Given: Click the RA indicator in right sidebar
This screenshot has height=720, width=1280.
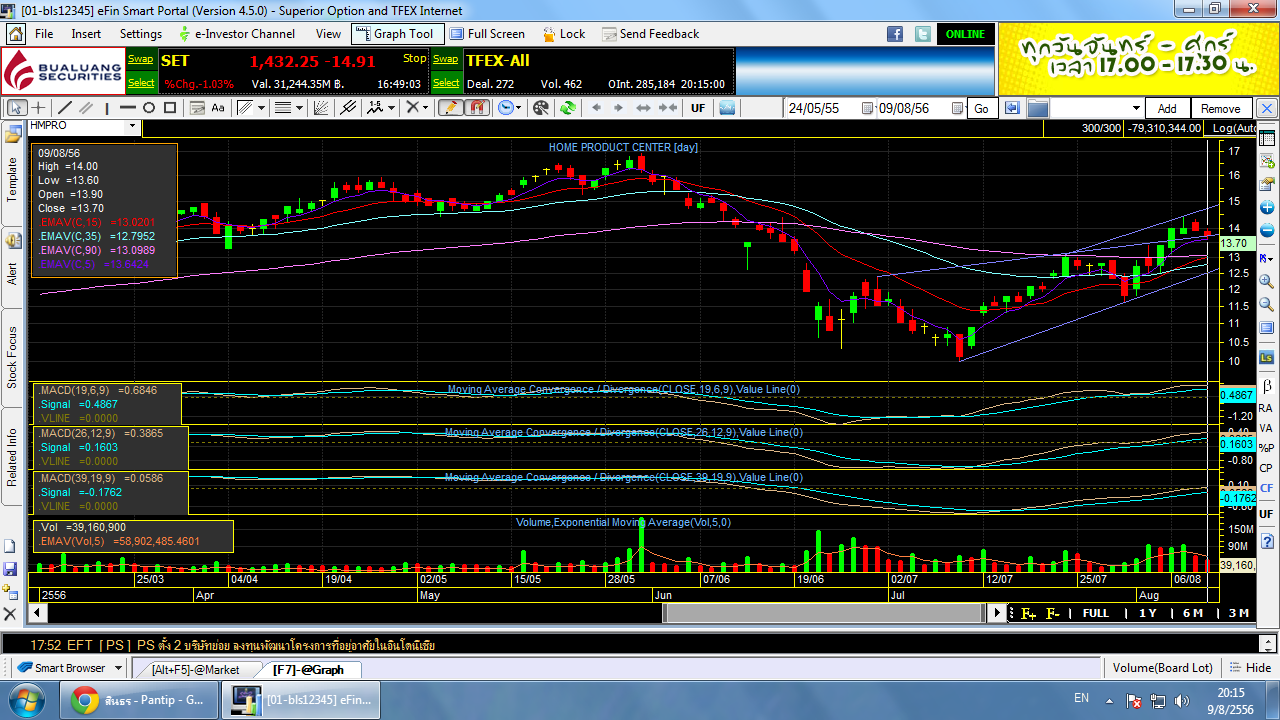Looking at the screenshot, I should pos(1266,408).
